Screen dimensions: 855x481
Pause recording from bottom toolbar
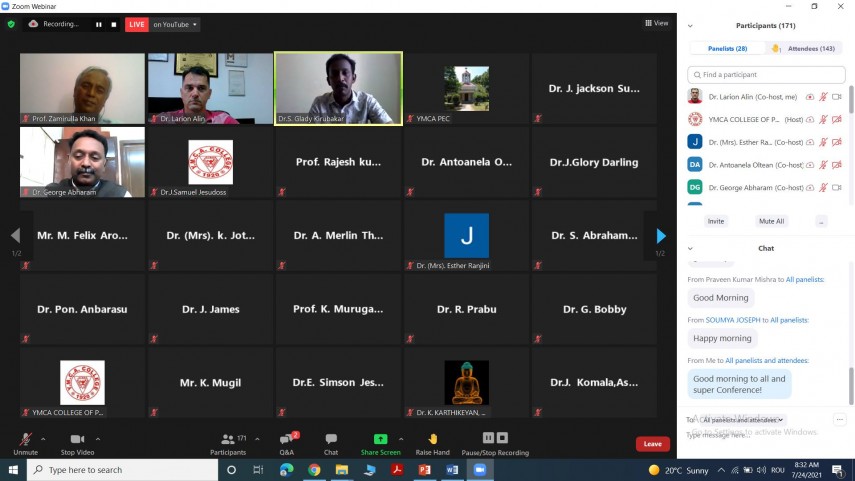[488, 438]
